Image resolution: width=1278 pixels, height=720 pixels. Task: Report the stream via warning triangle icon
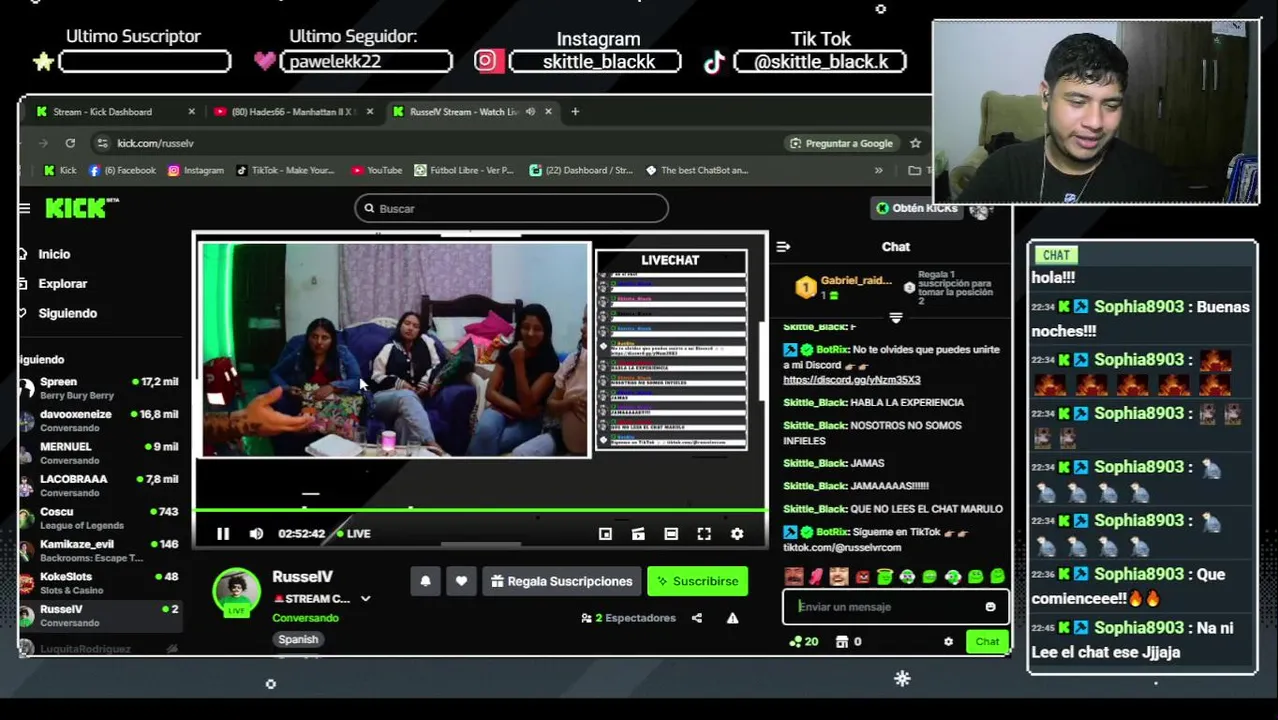point(732,618)
